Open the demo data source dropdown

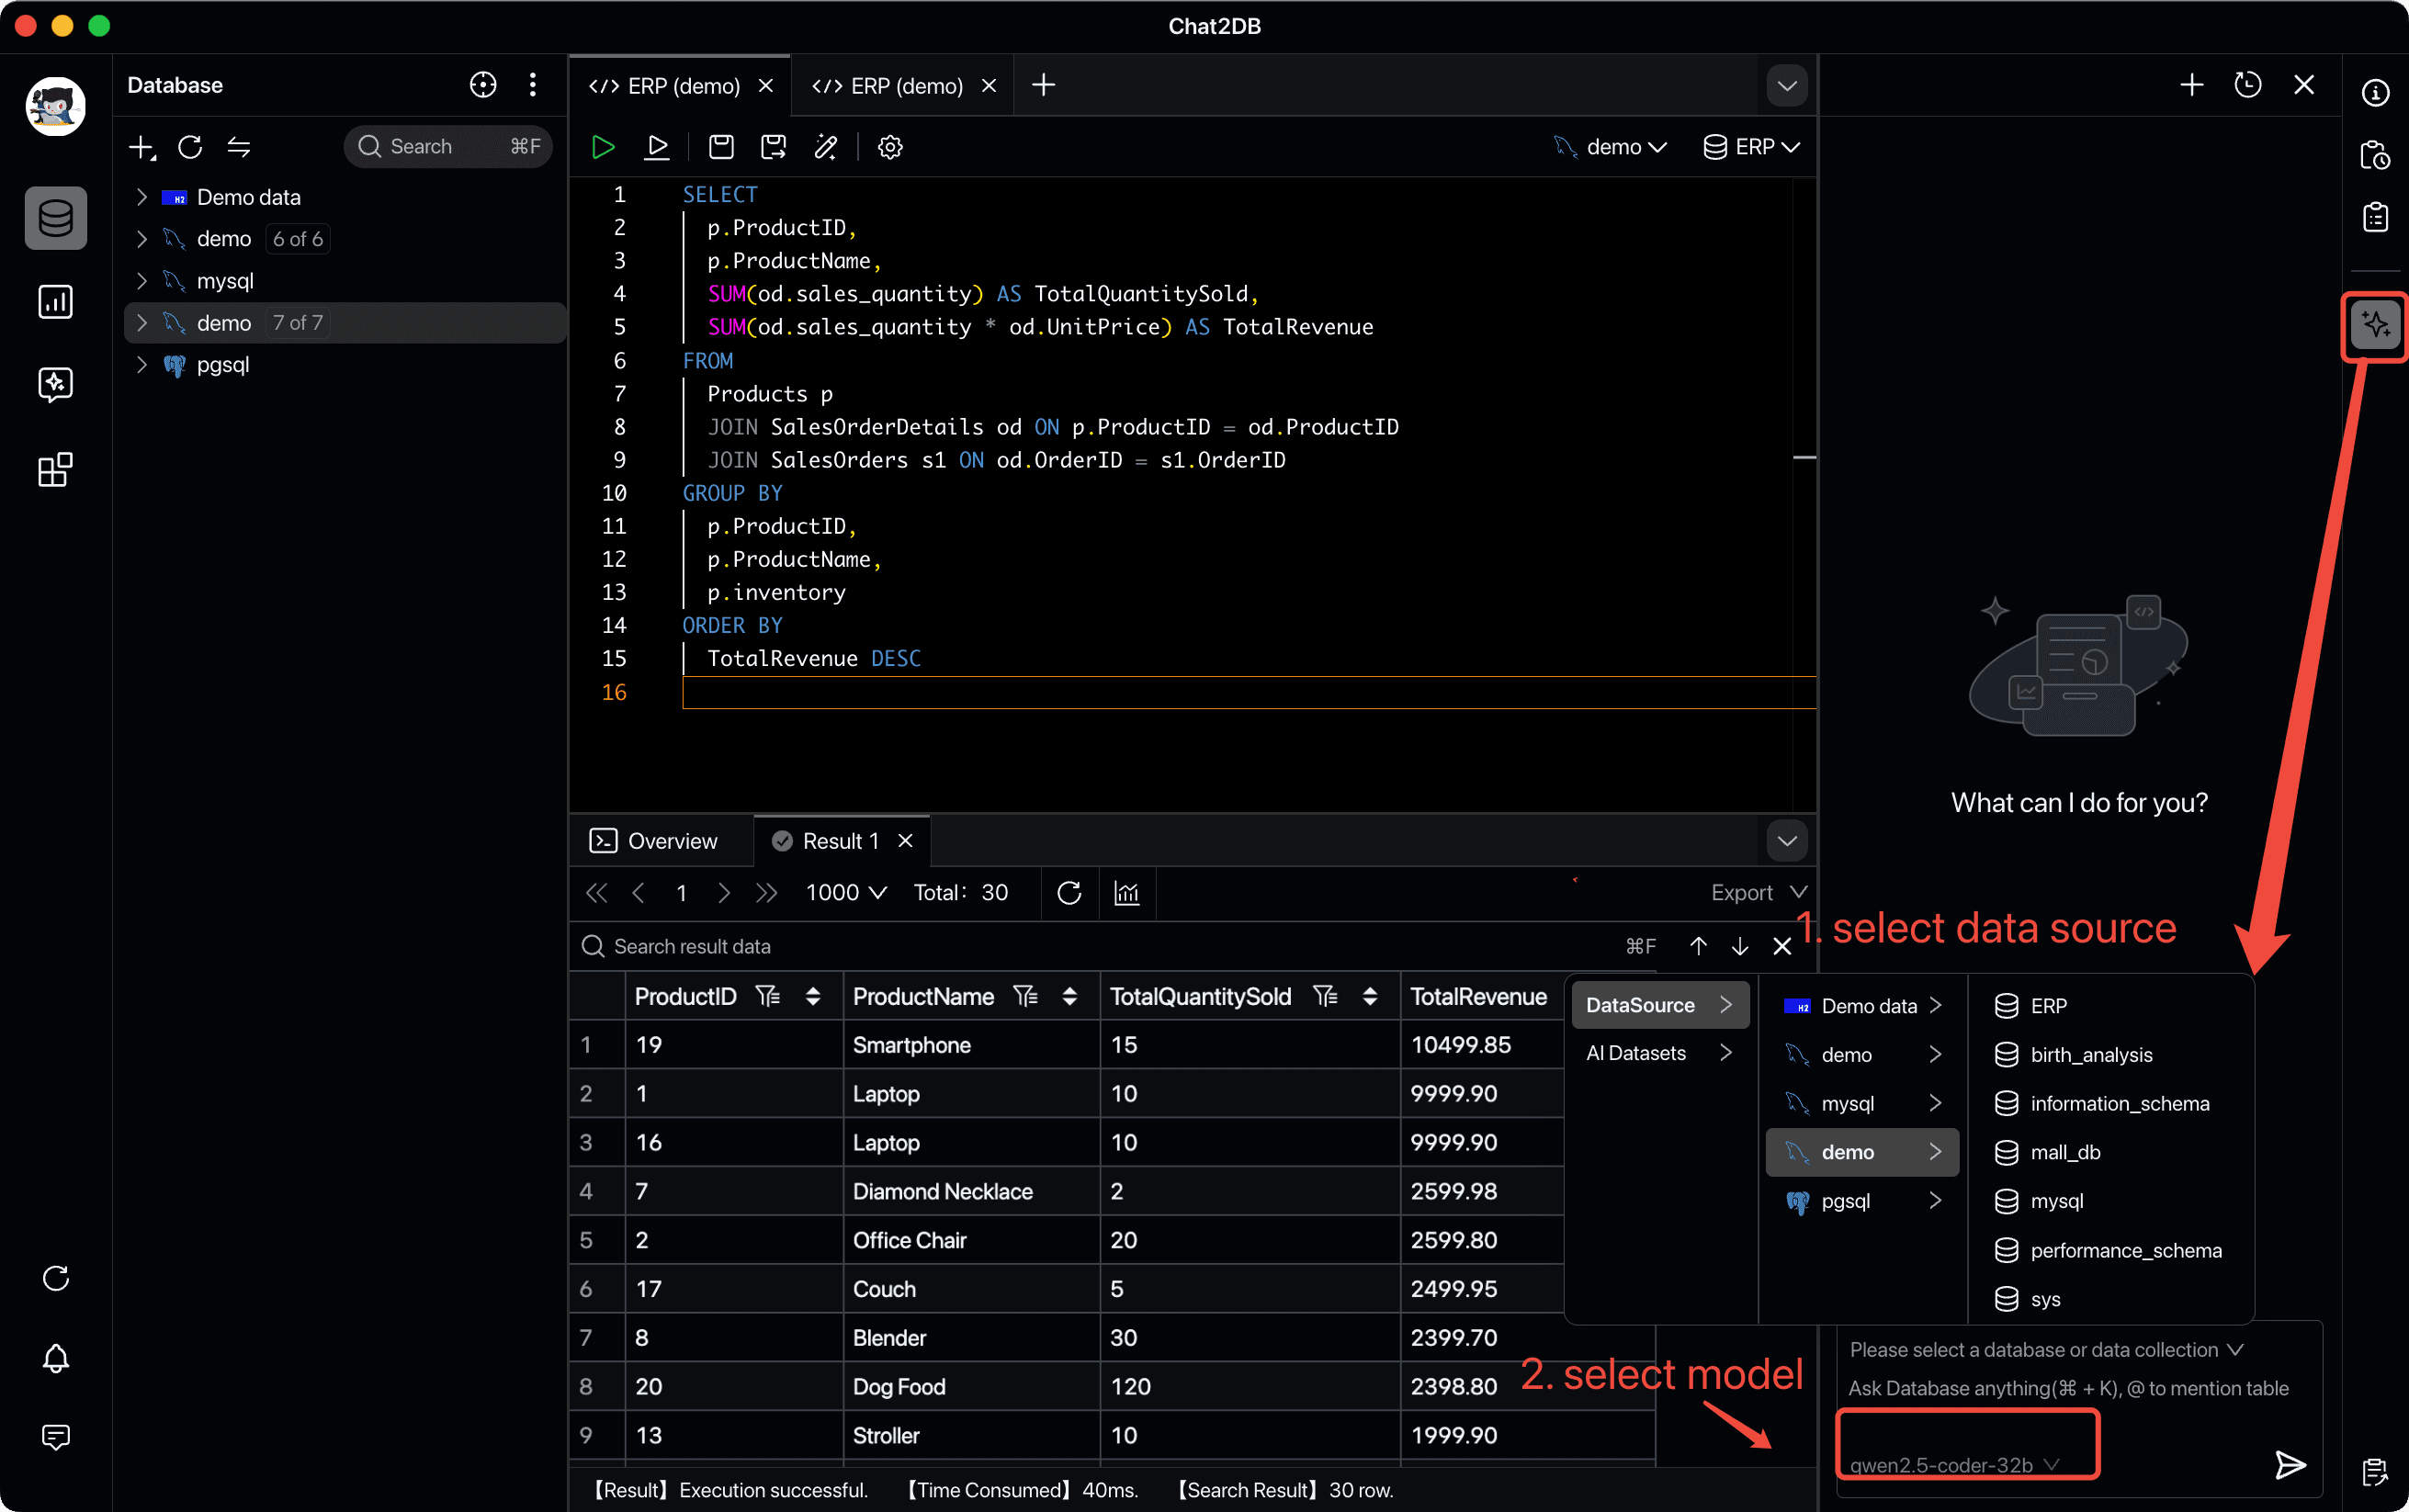point(1611,147)
